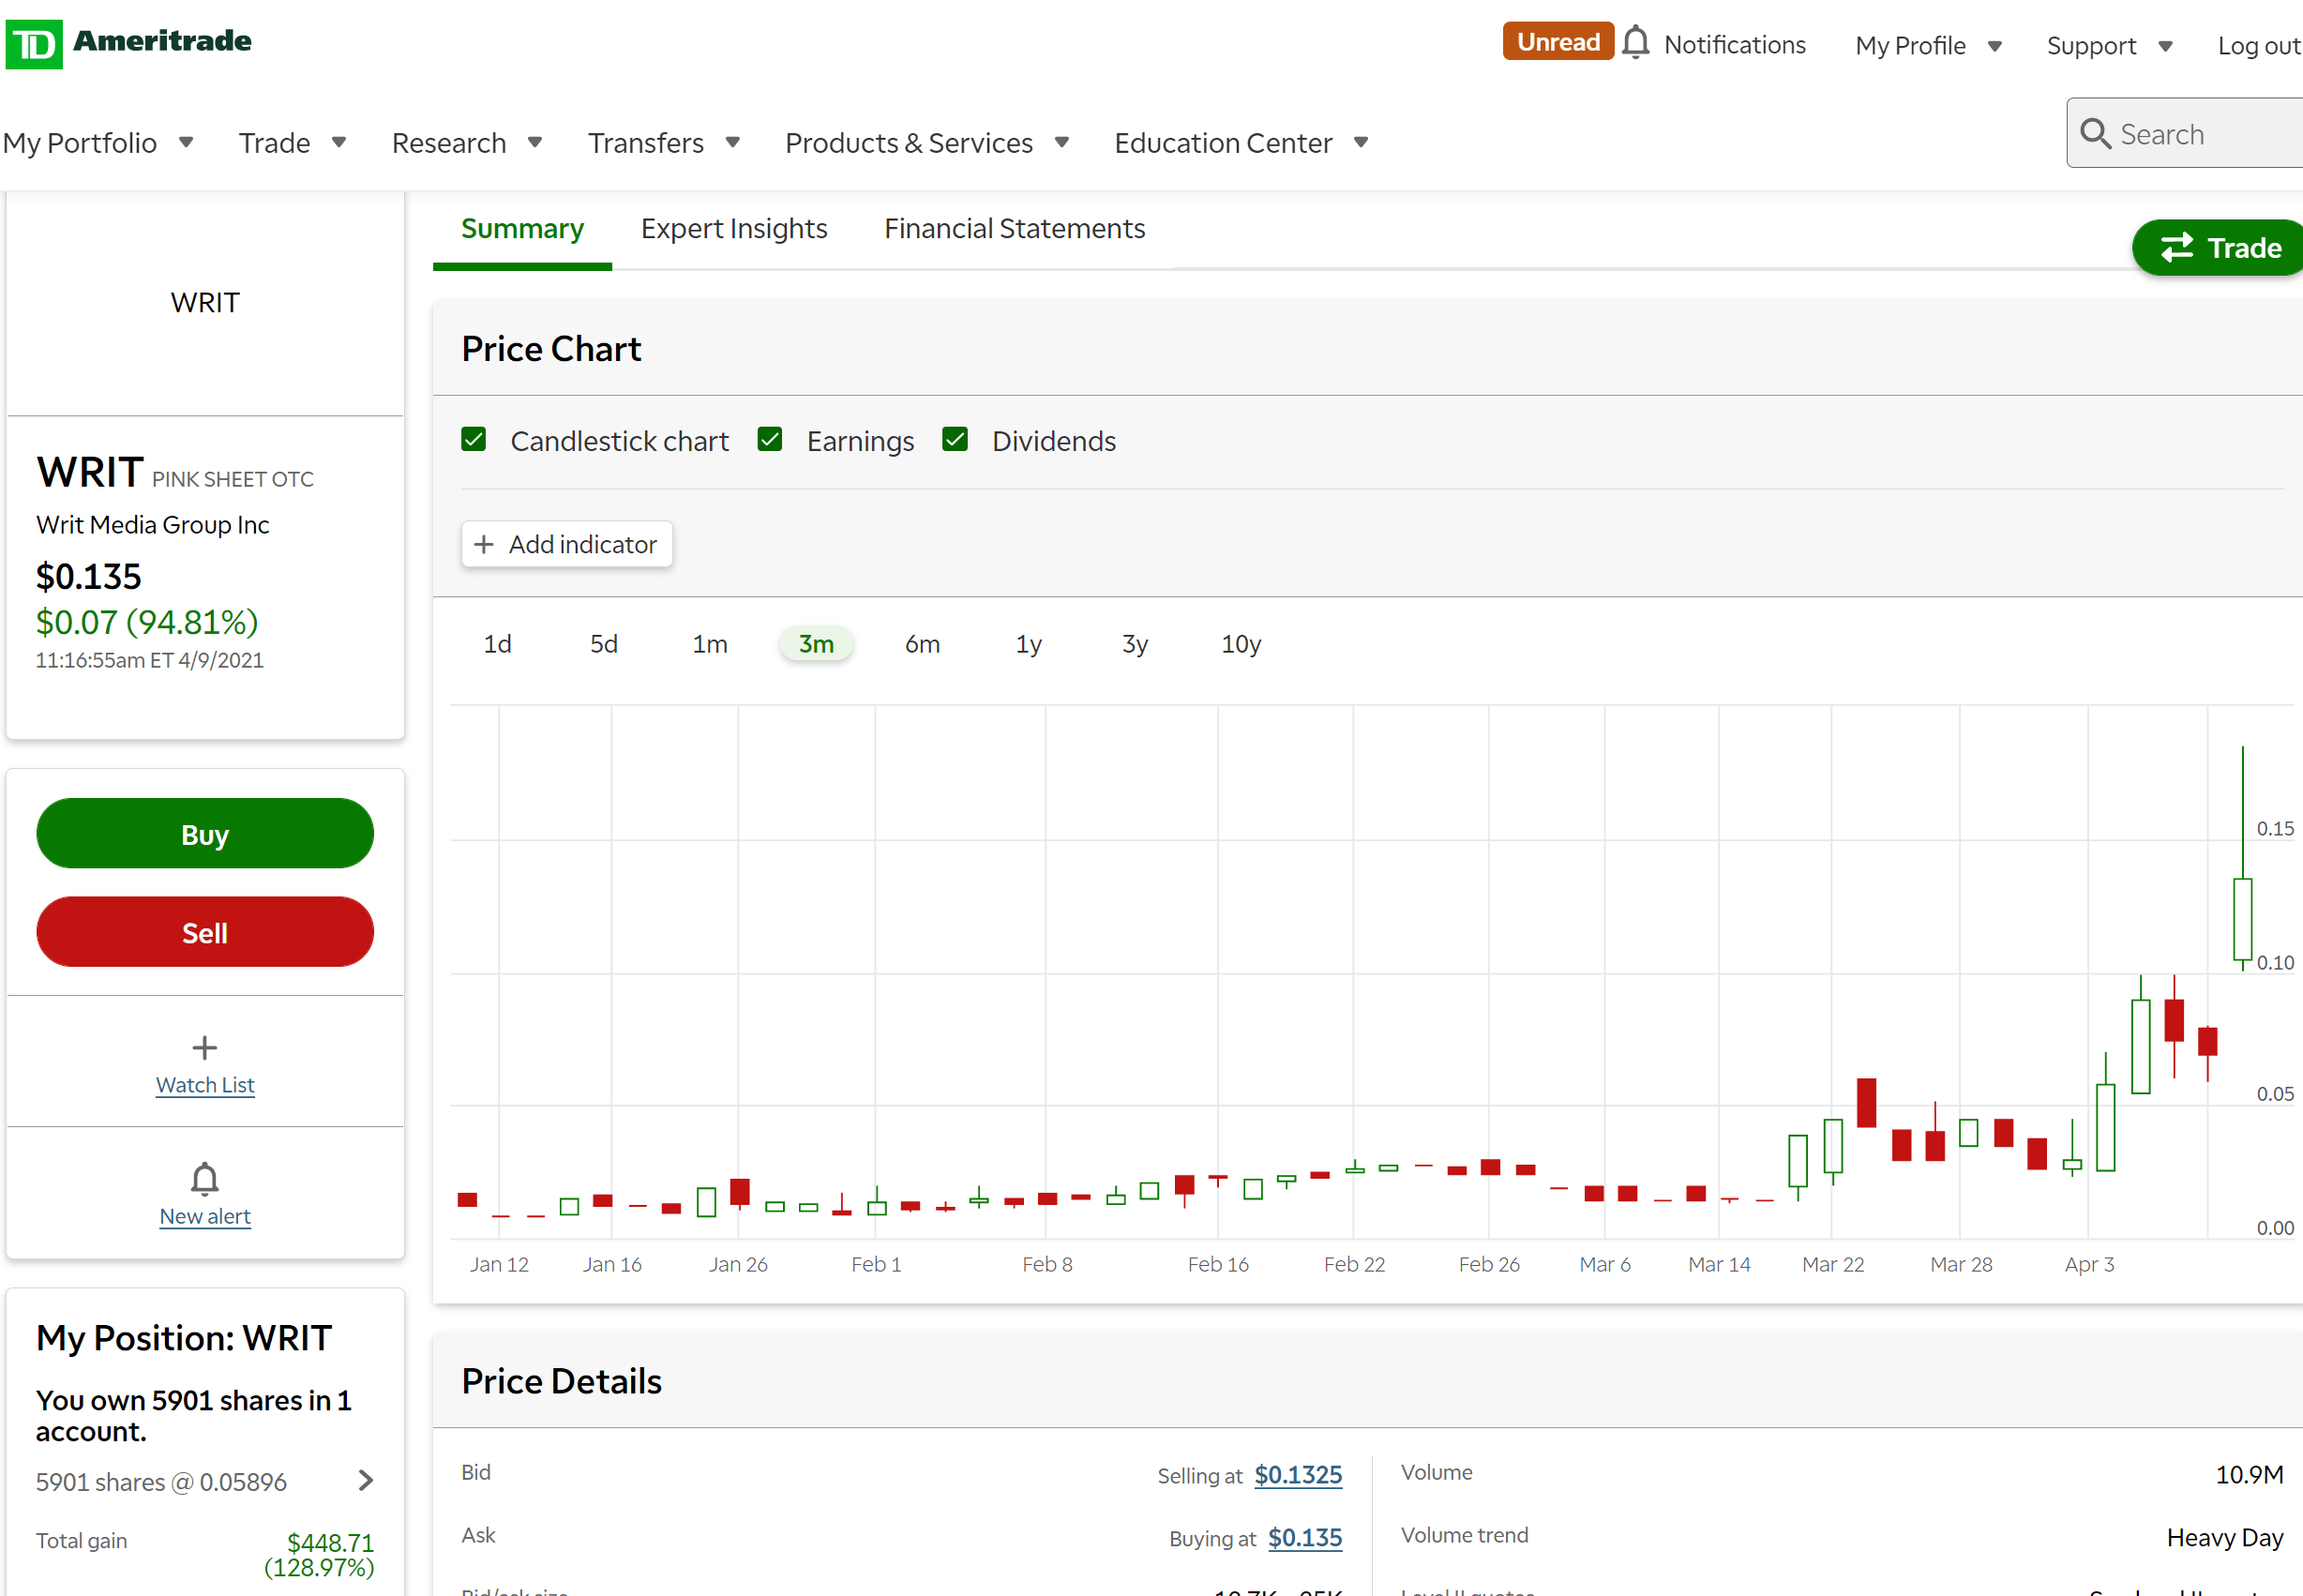Viewport: 2303px width, 1596px height.
Task: Disable the Earnings checkbox
Action: (770, 440)
